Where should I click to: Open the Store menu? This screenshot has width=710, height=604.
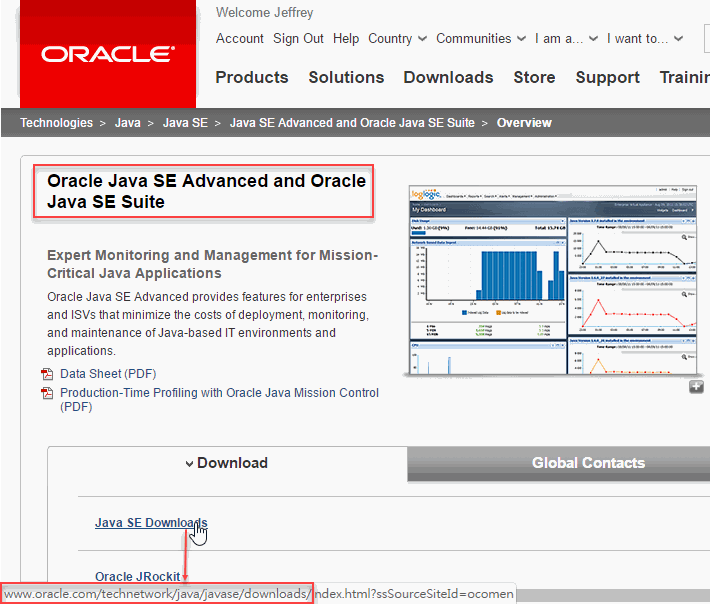(534, 77)
